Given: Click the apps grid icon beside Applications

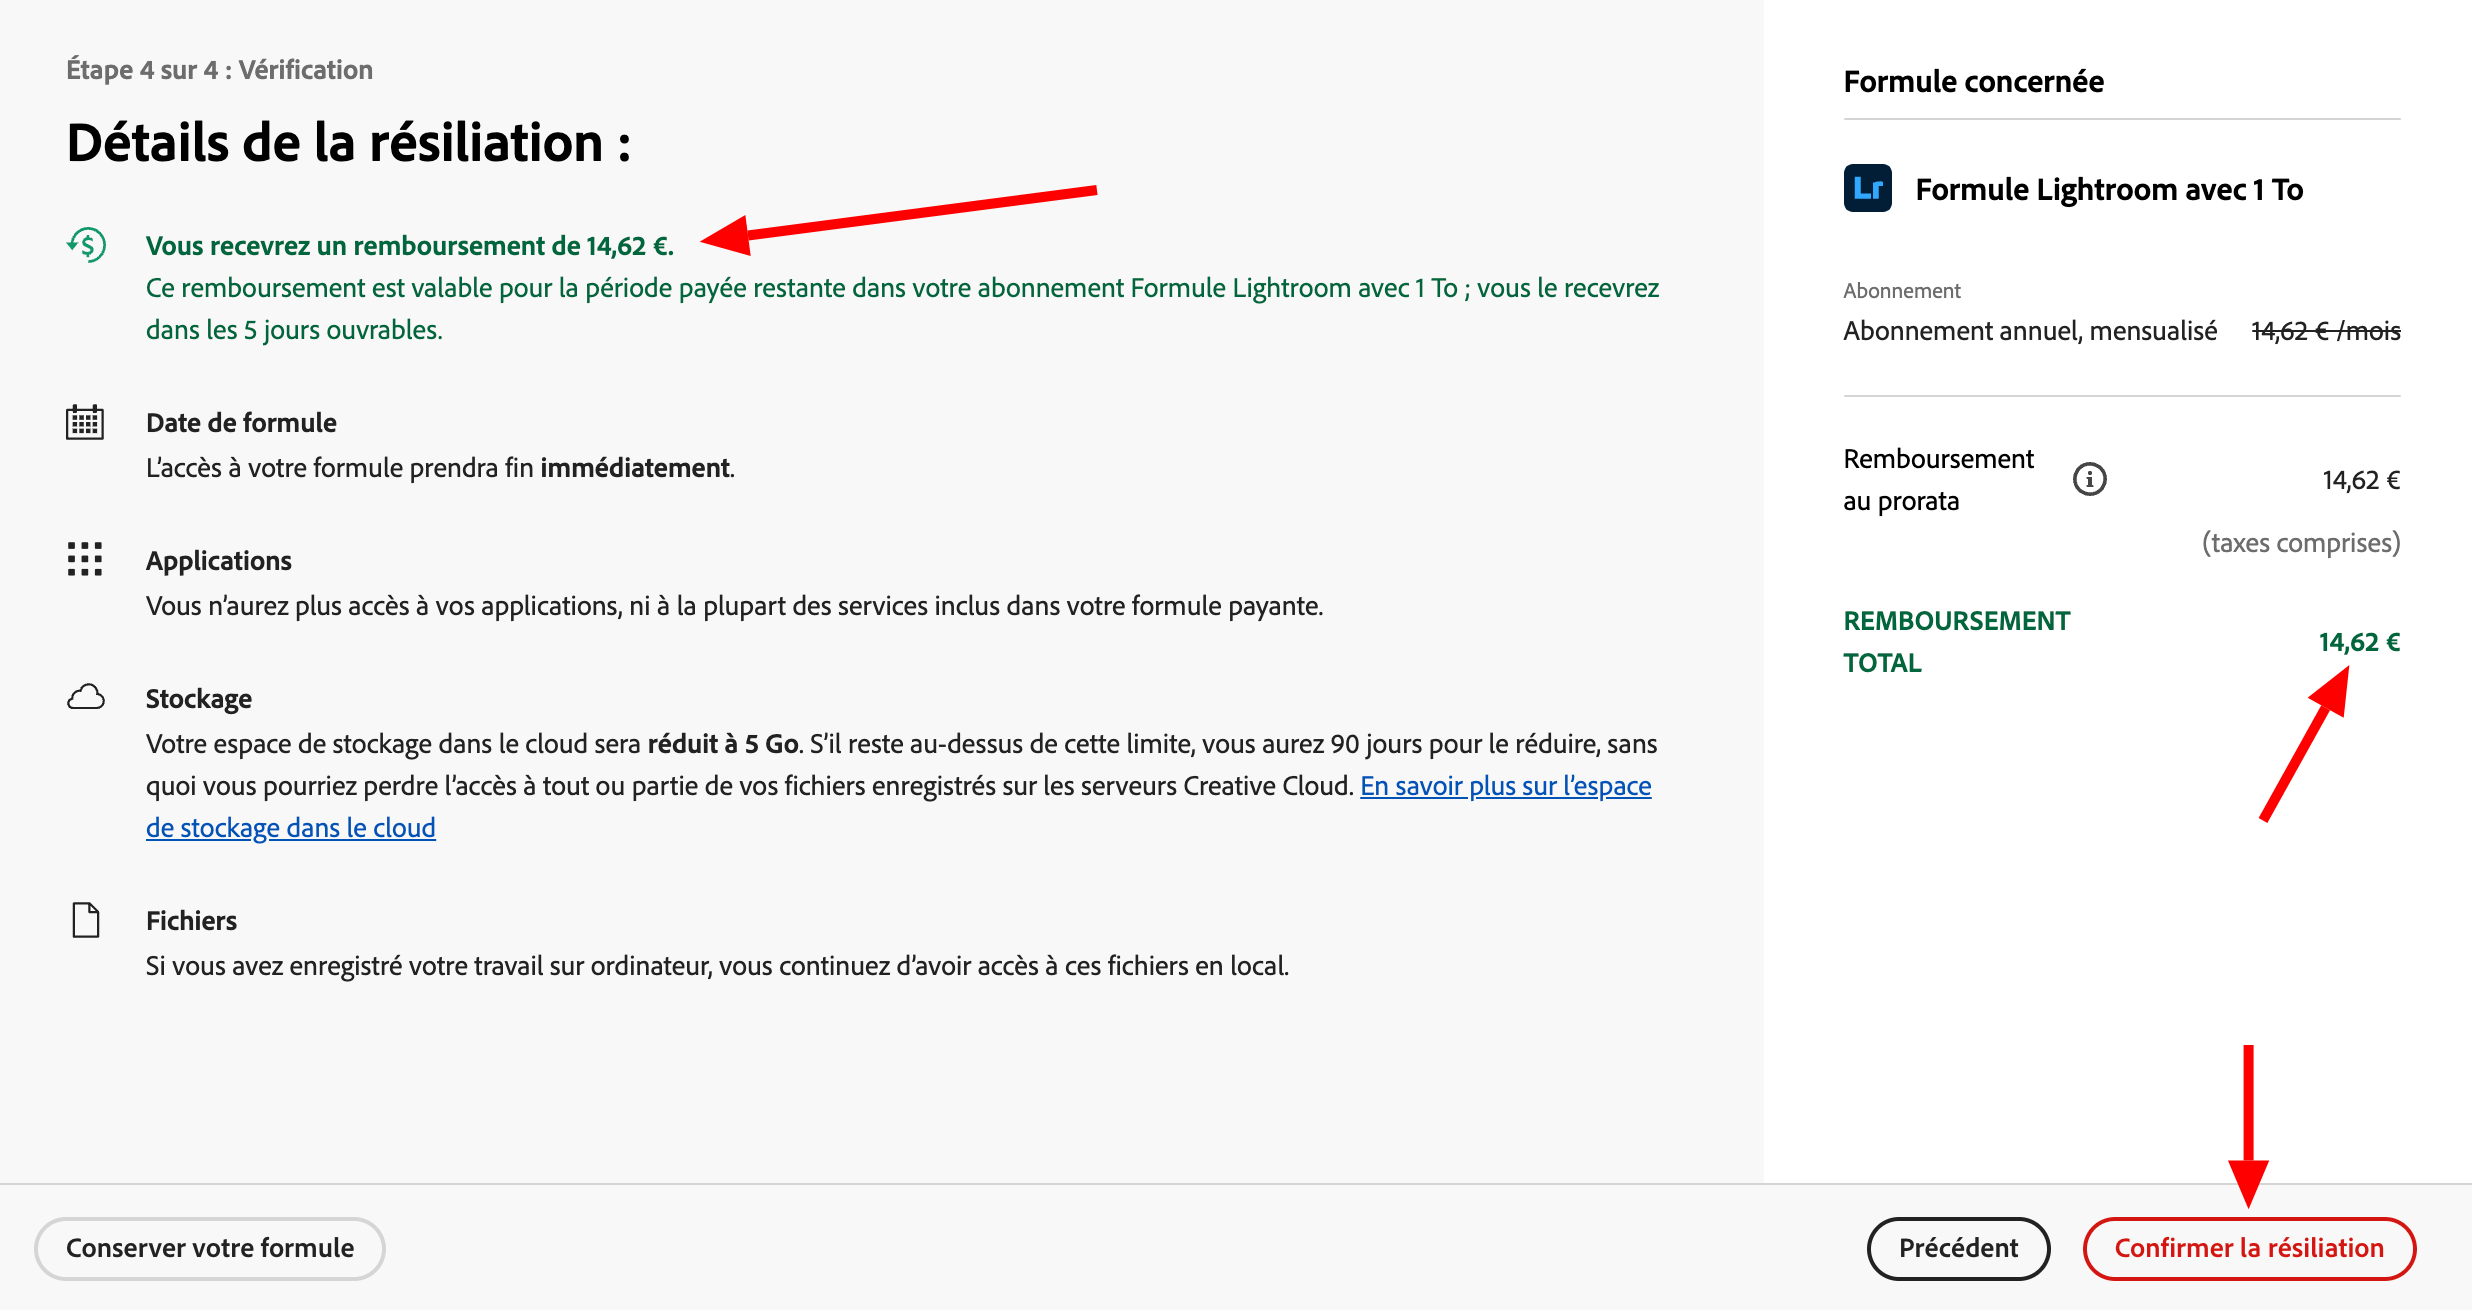Looking at the screenshot, I should [85, 559].
